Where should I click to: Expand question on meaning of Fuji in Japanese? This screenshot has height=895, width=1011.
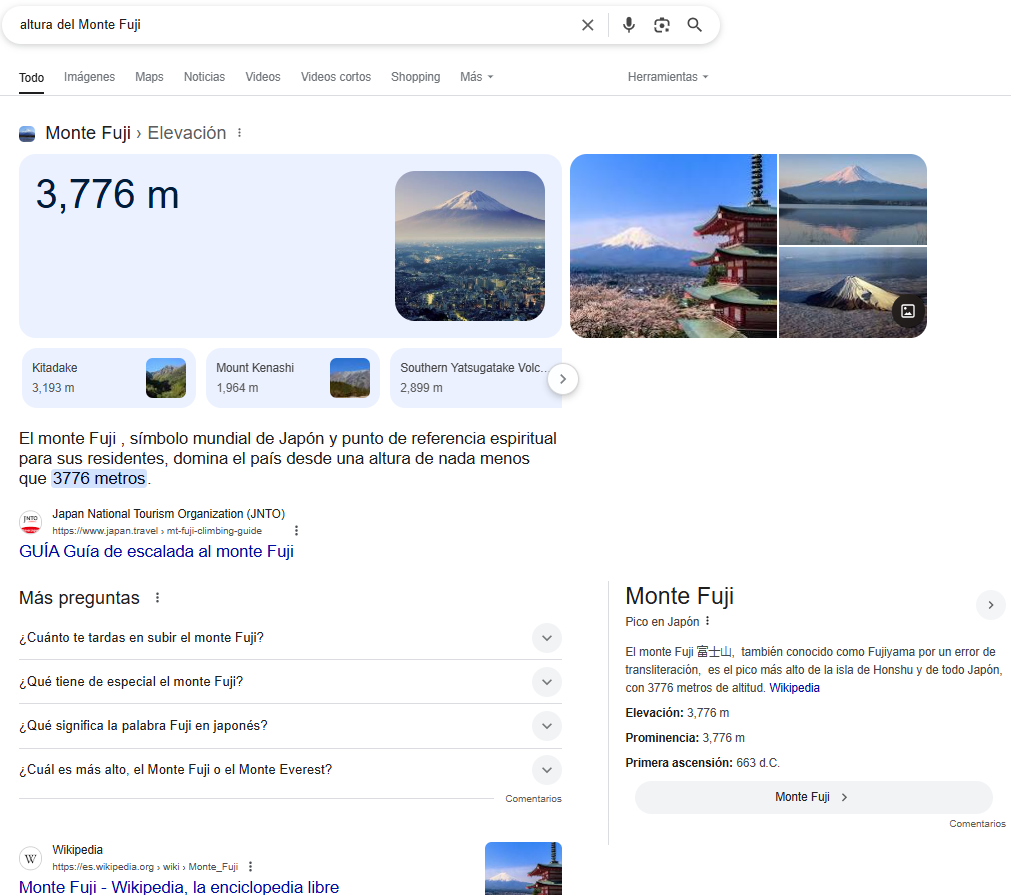coord(546,726)
